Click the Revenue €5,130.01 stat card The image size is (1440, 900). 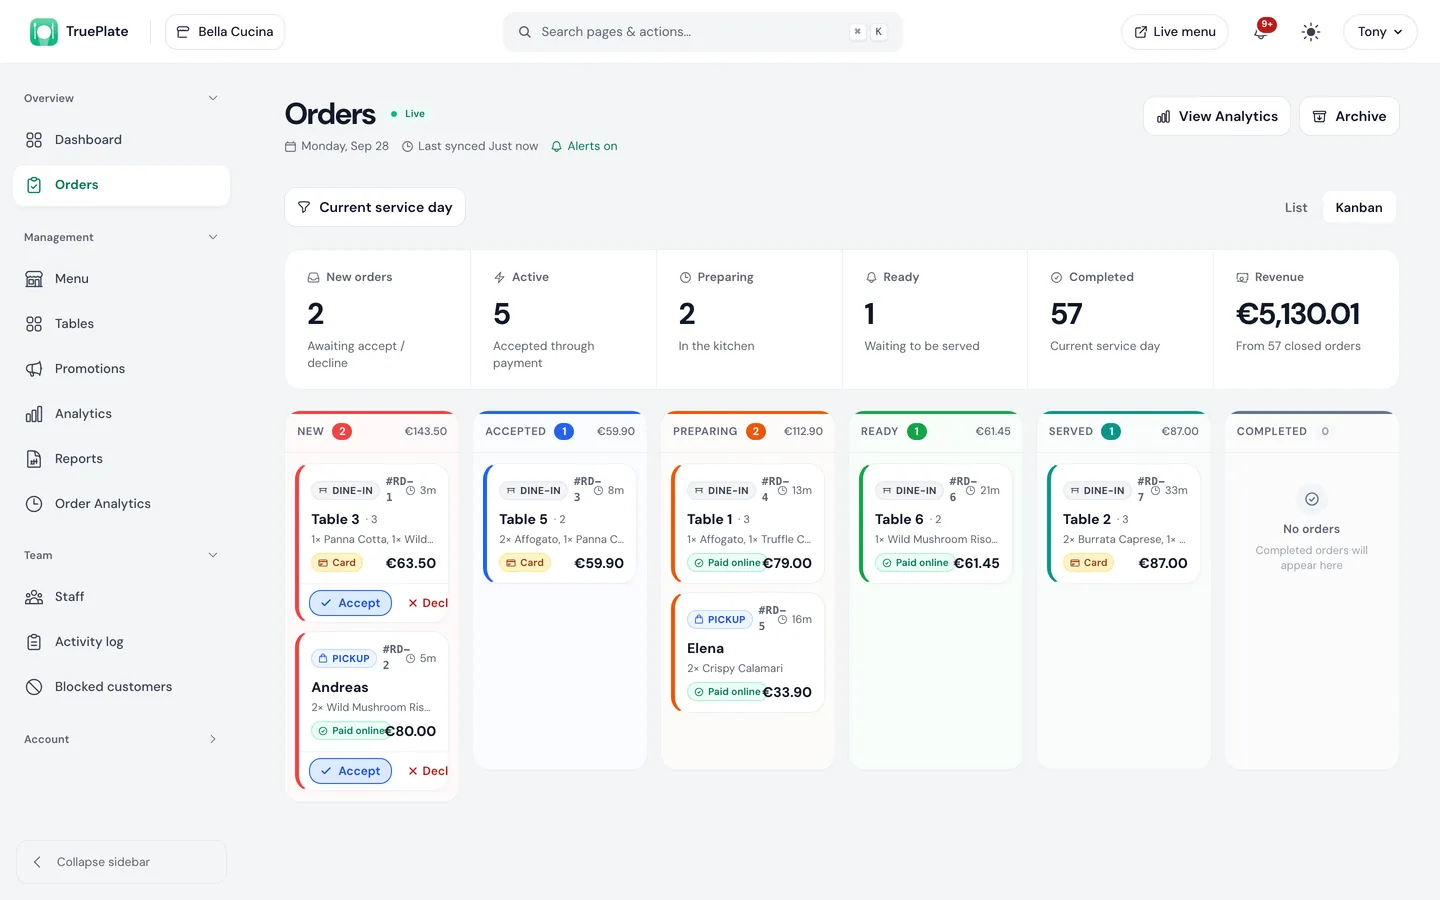tap(1306, 319)
